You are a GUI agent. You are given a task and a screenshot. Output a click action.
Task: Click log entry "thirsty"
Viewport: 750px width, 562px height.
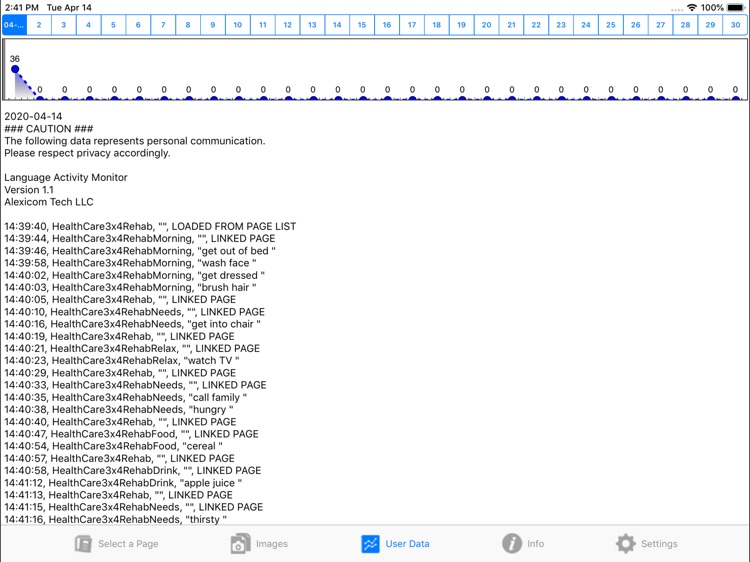[115, 519]
